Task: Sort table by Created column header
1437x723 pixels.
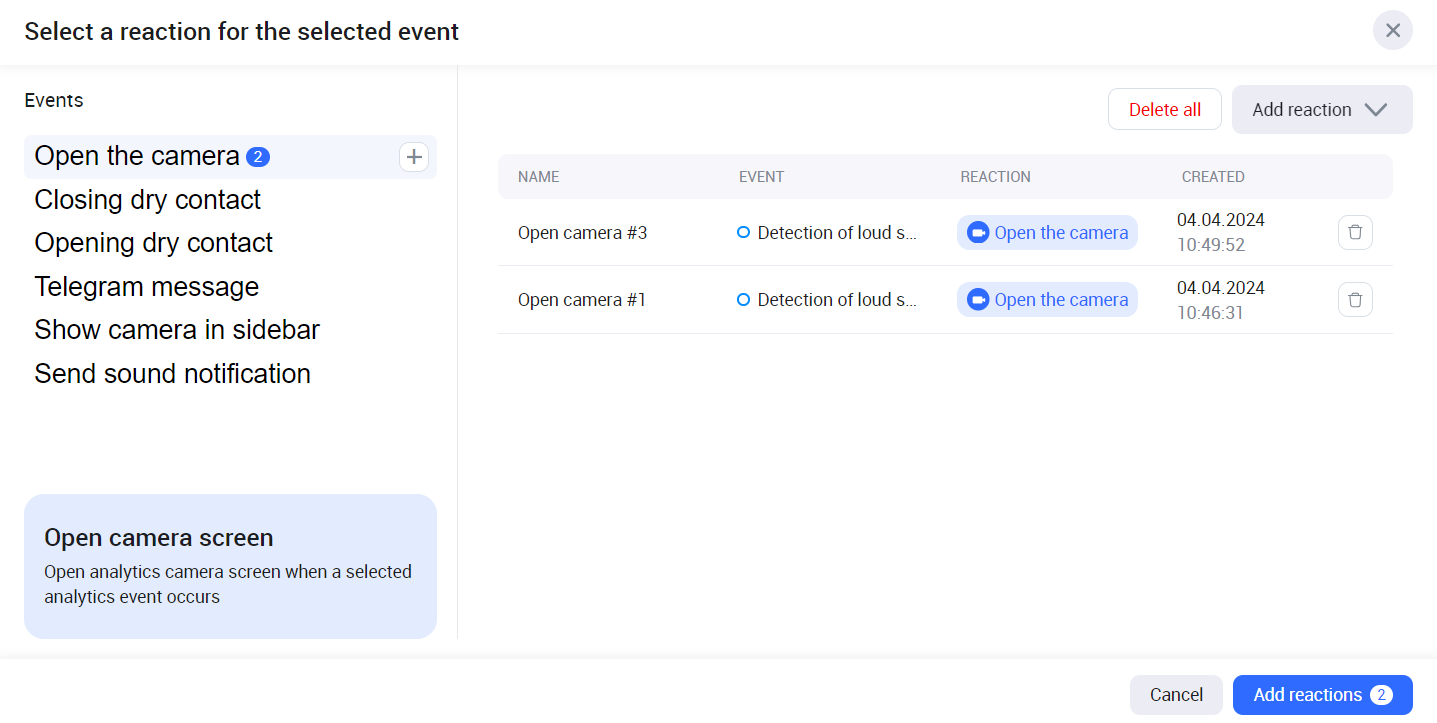Action: (x=1212, y=177)
